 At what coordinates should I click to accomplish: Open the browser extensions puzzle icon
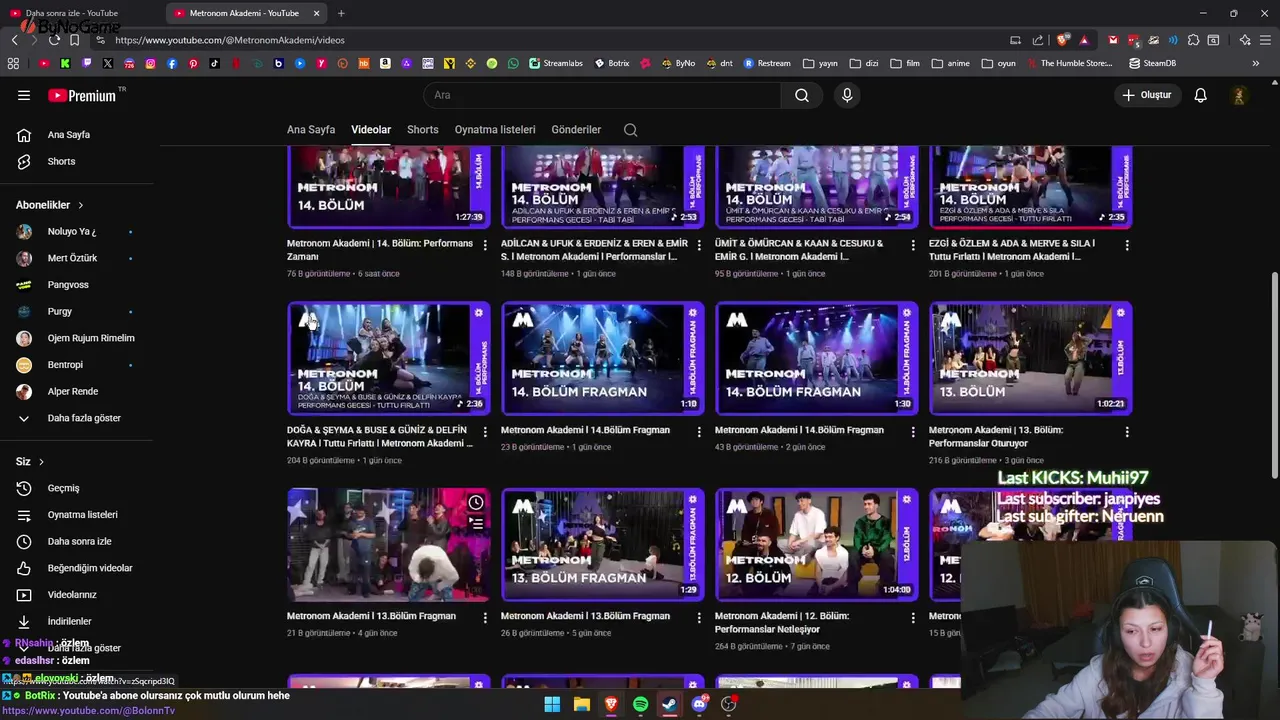pos(1192,40)
